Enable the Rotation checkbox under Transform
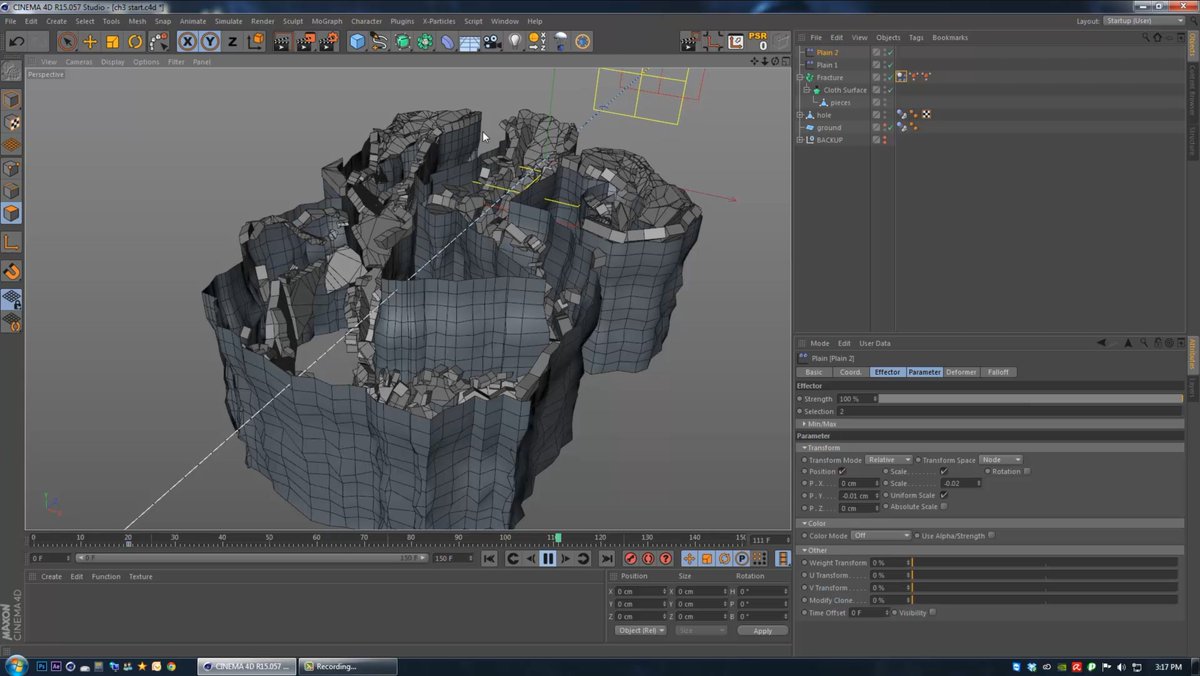This screenshot has height=676, width=1200. point(1027,471)
